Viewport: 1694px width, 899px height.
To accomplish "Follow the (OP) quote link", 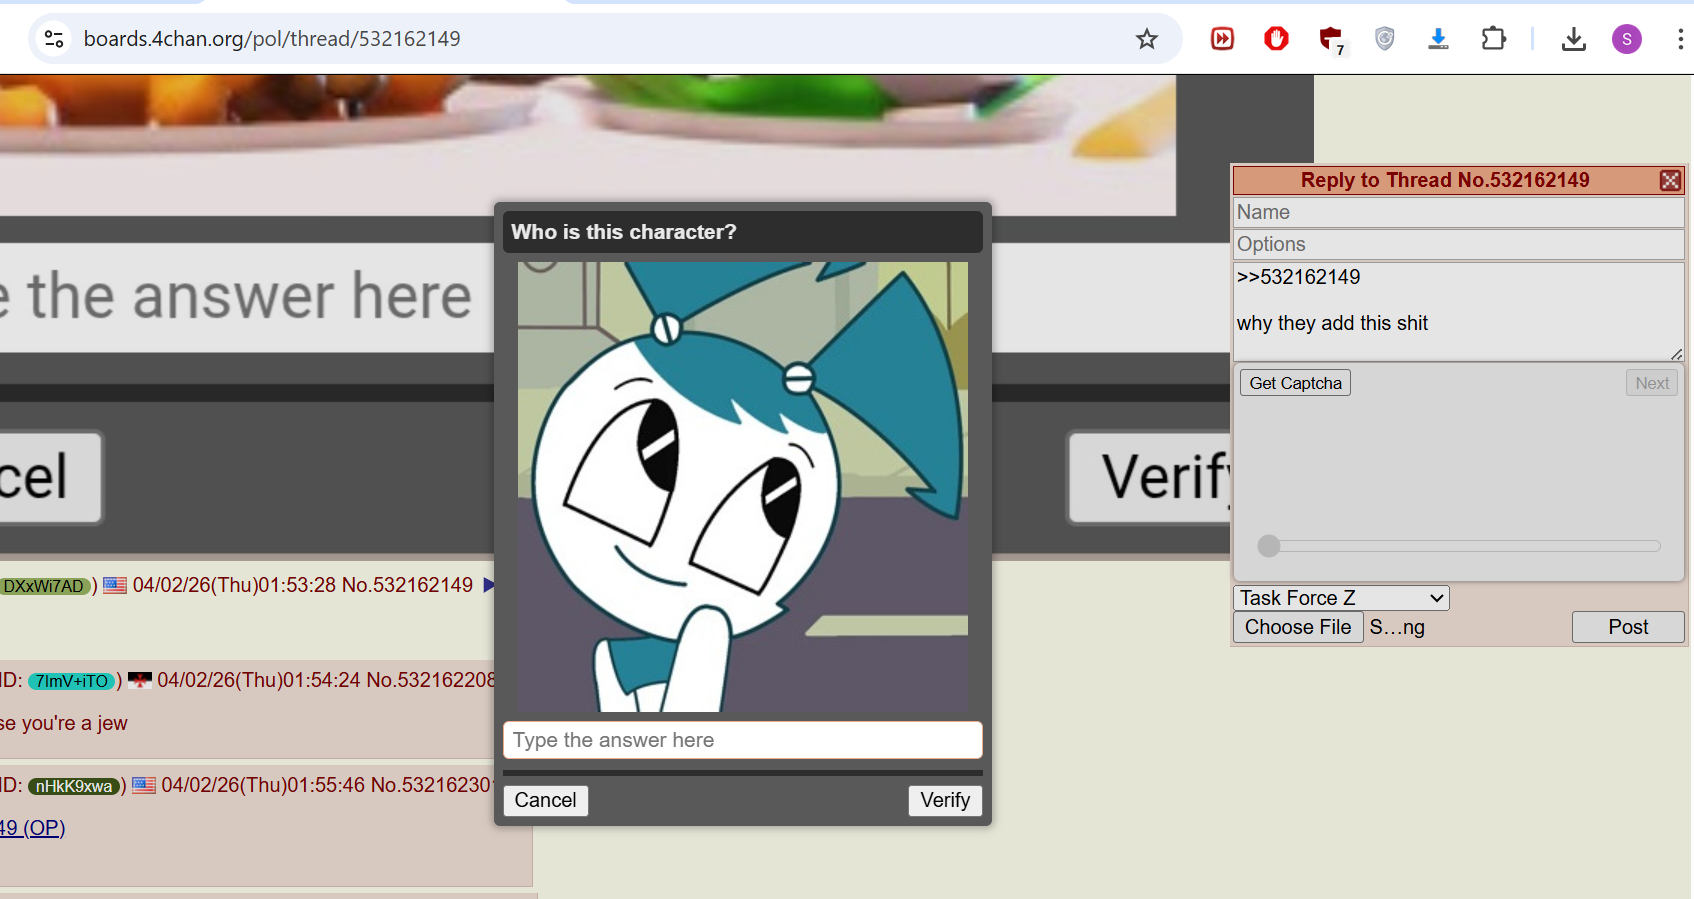I will pos(33,828).
